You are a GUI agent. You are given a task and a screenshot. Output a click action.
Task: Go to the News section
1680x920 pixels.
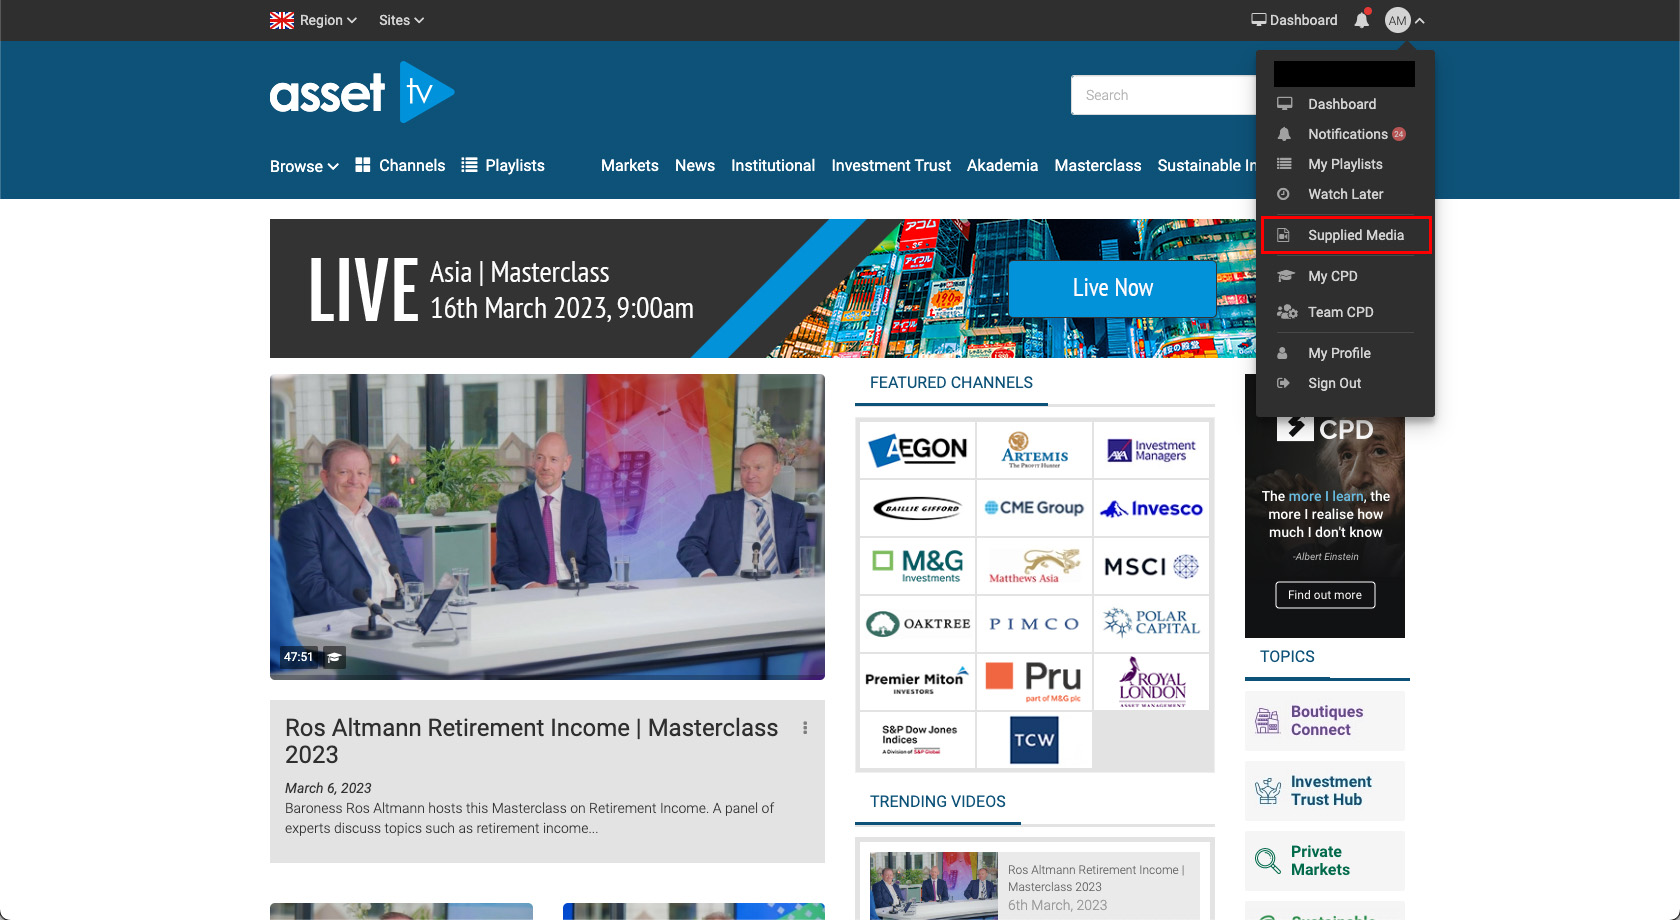pos(695,166)
